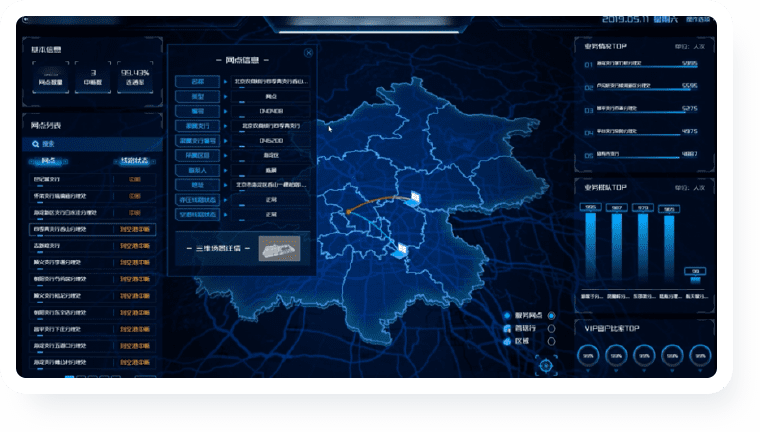
Task: Click the 4975 value in rank 04
Action: (689, 131)
